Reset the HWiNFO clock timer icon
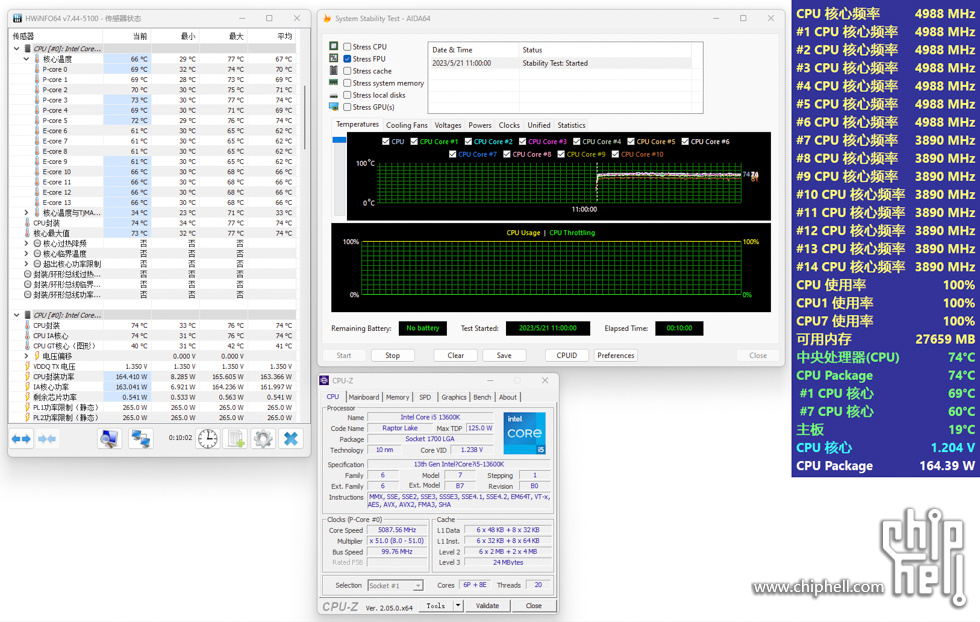Image resolution: width=980 pixels, height=622 pixels. [208, 439]
